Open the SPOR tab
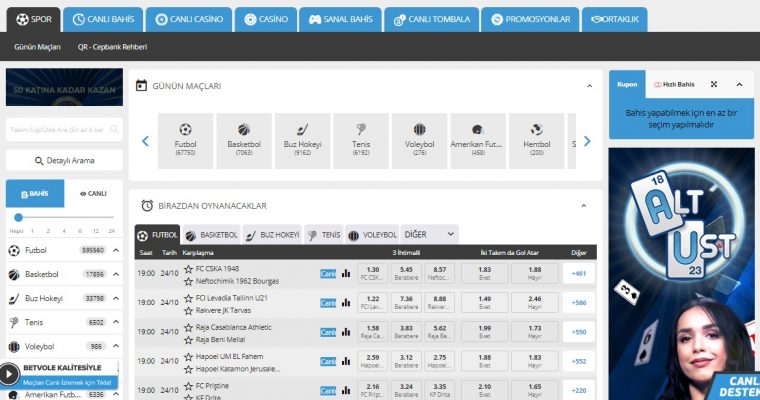Viewport: 760px width, 400px height. [x=33, y=19]
